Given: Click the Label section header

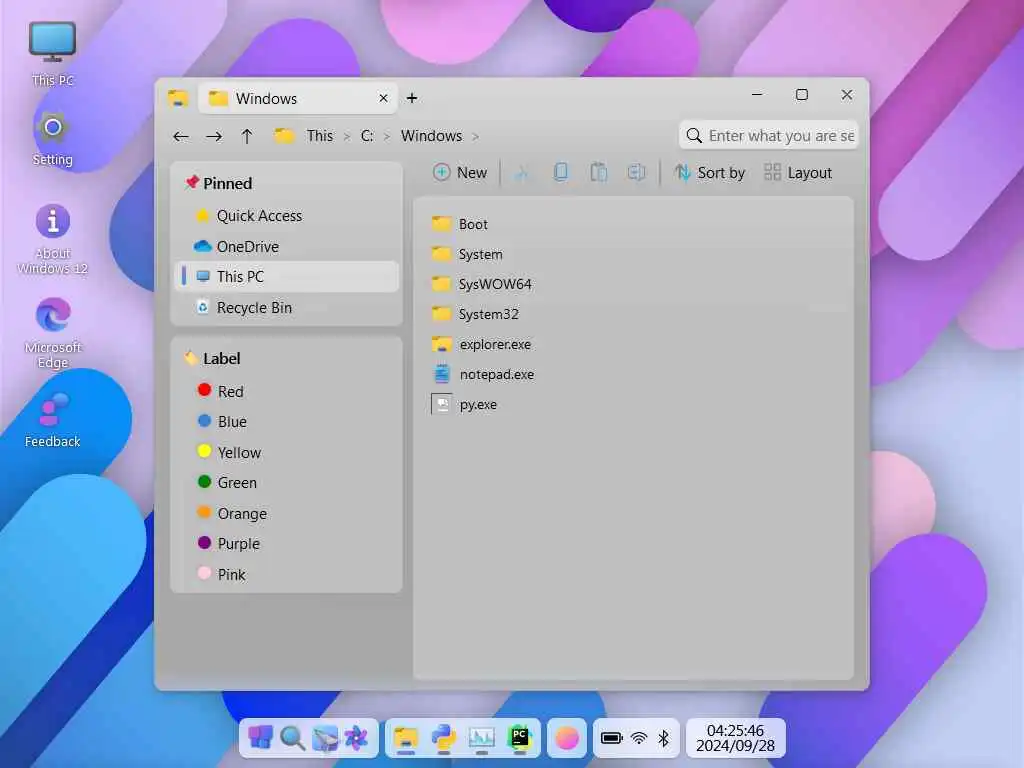Looking at the screenshot, I should [x=212, y=359].
